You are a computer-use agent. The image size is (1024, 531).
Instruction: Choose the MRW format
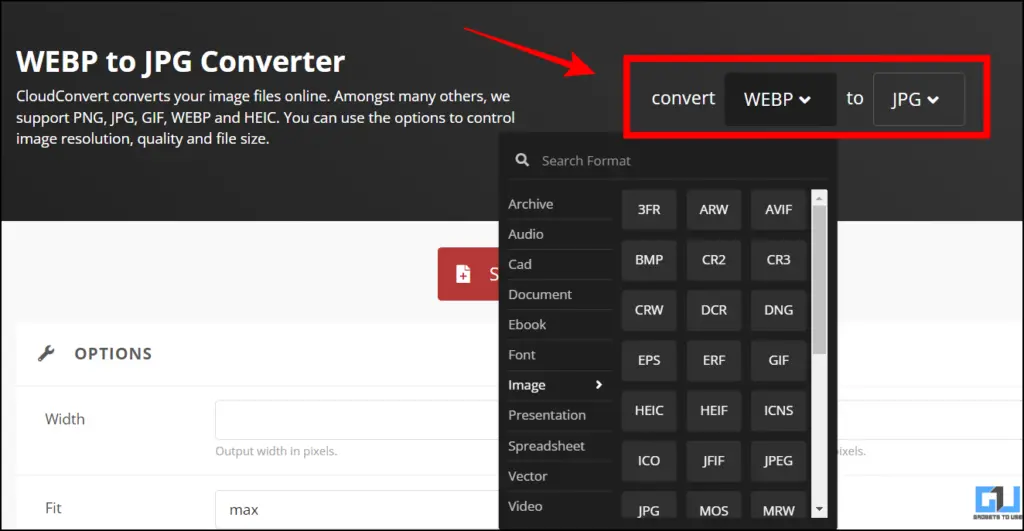pyautogui.click(x=778, y=506)
